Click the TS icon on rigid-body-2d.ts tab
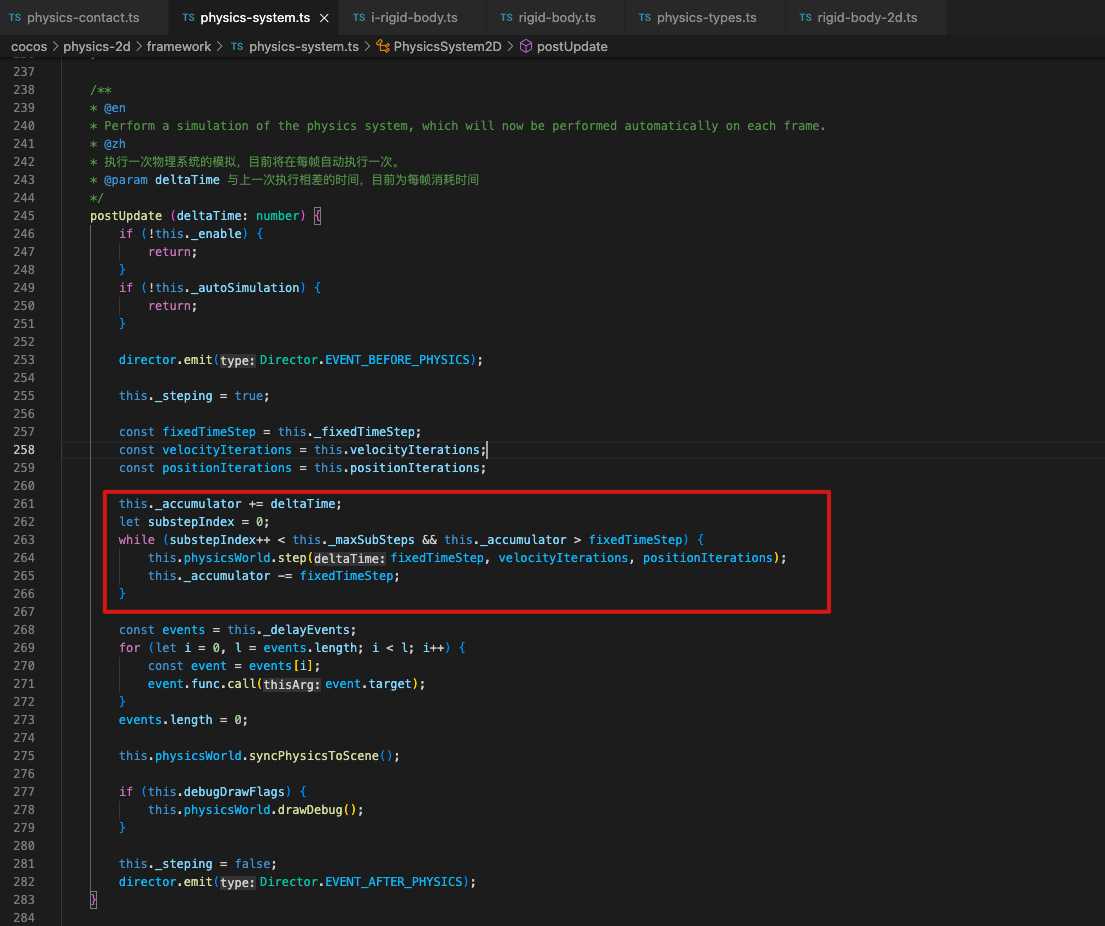This screenshot has width=1105, height=926. tap(805, 18)
